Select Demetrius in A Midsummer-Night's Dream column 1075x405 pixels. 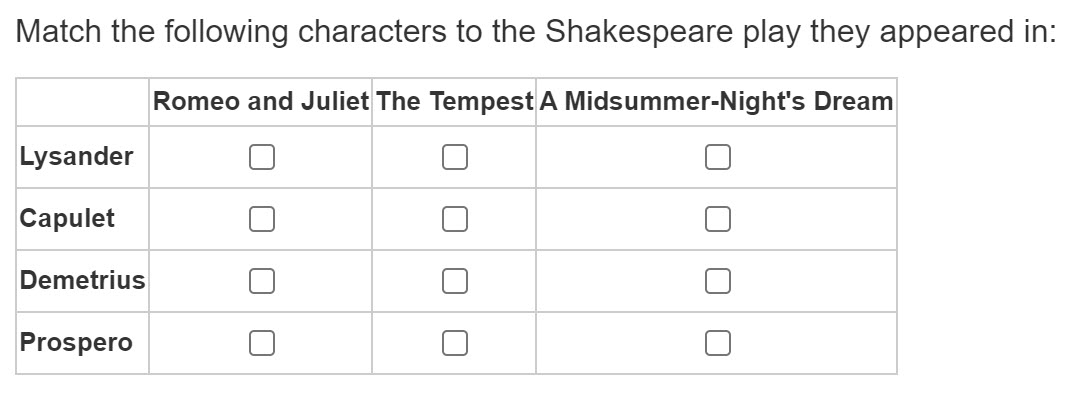coord(716,281)
